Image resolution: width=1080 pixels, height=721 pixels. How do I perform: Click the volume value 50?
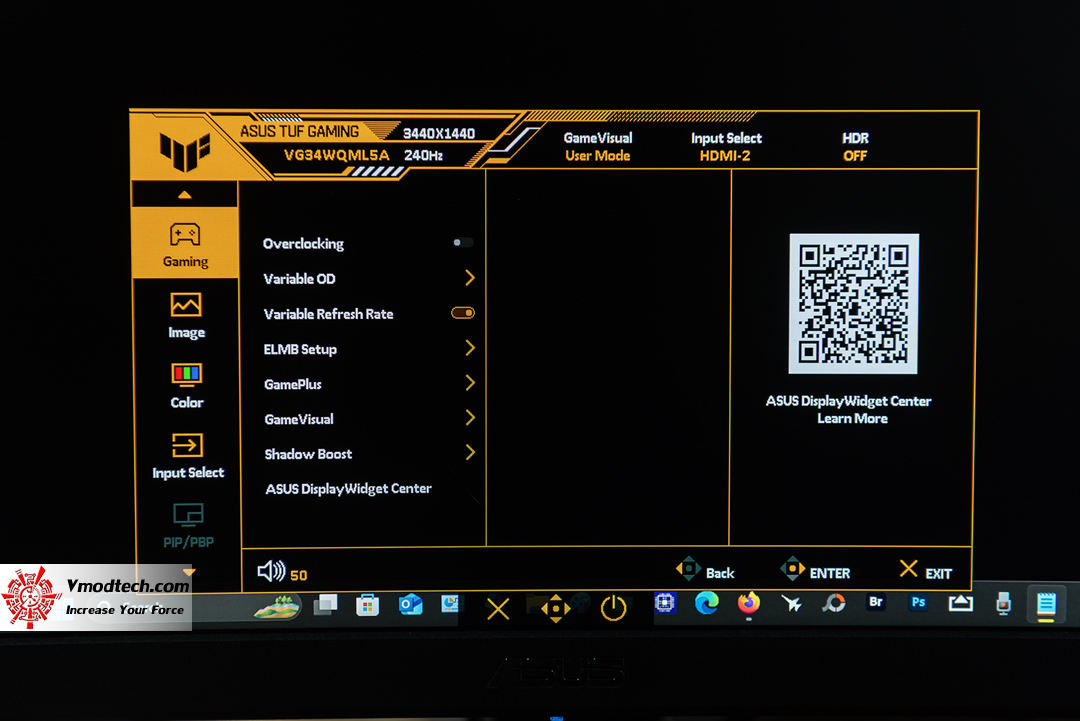point(298,575)
